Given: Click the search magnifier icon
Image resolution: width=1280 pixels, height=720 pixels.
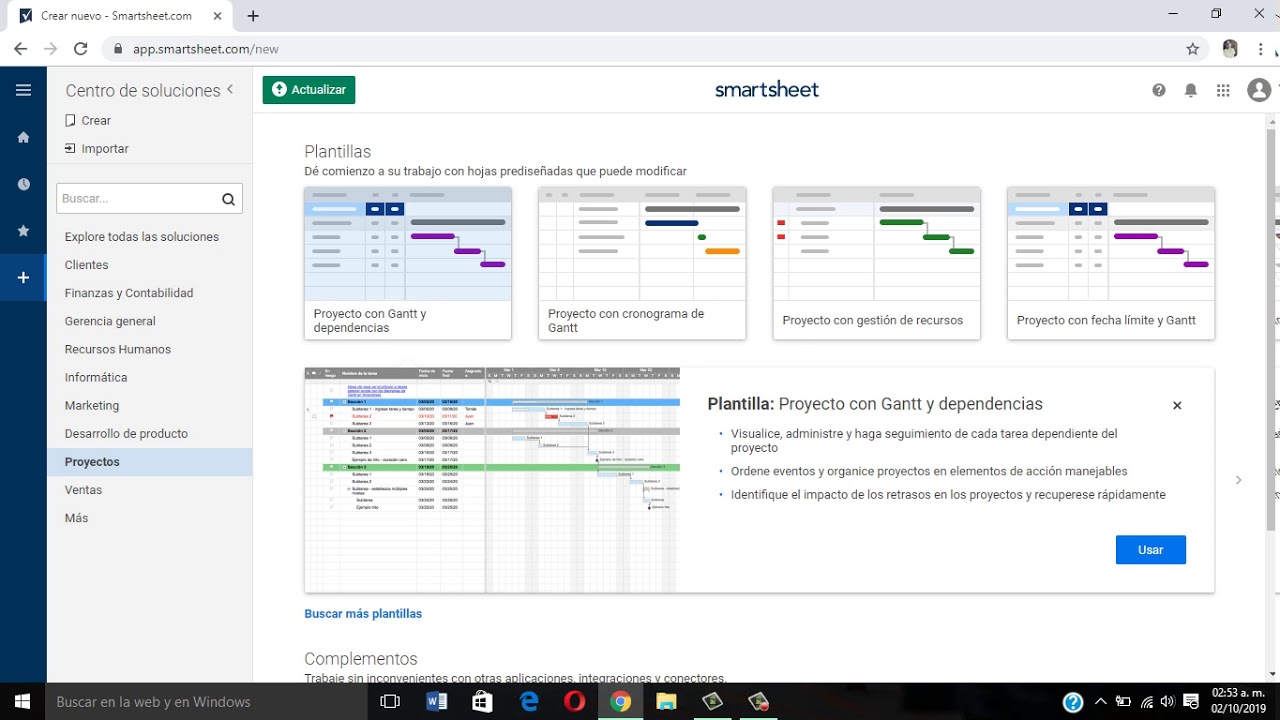Looking at the screenshot, I should (229, 199).
